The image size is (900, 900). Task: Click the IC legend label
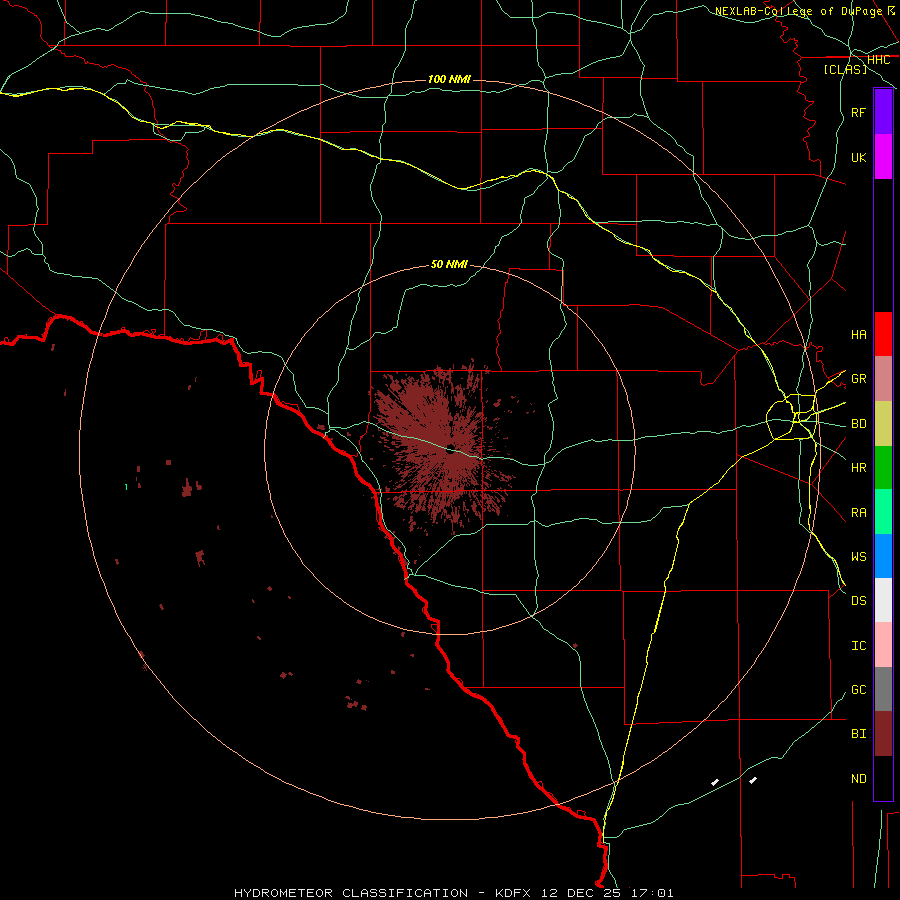(858, 646)
